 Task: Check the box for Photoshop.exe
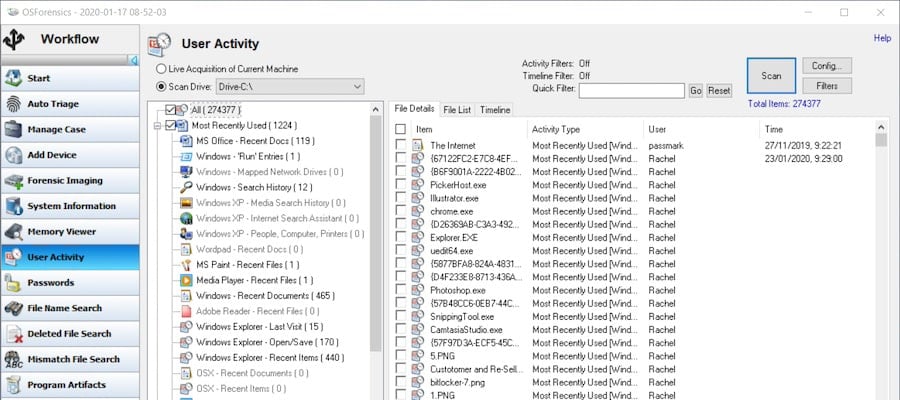click(x=401, y=290)
